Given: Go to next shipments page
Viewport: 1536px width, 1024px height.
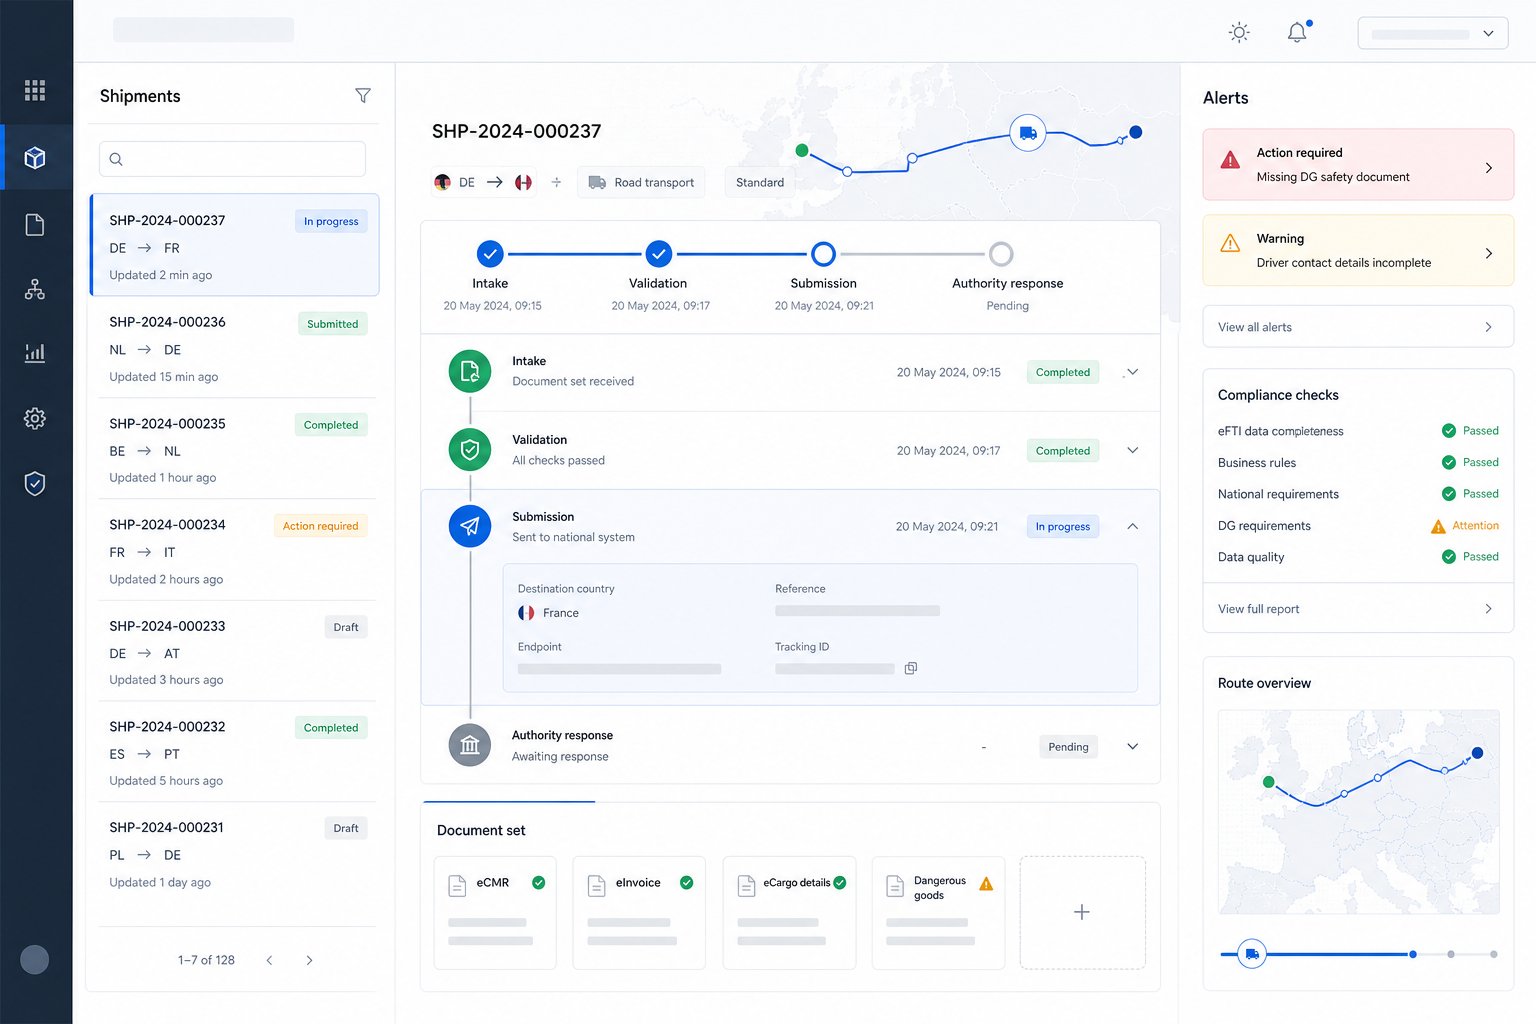Looking at the screenshot, I should (309, 960).
